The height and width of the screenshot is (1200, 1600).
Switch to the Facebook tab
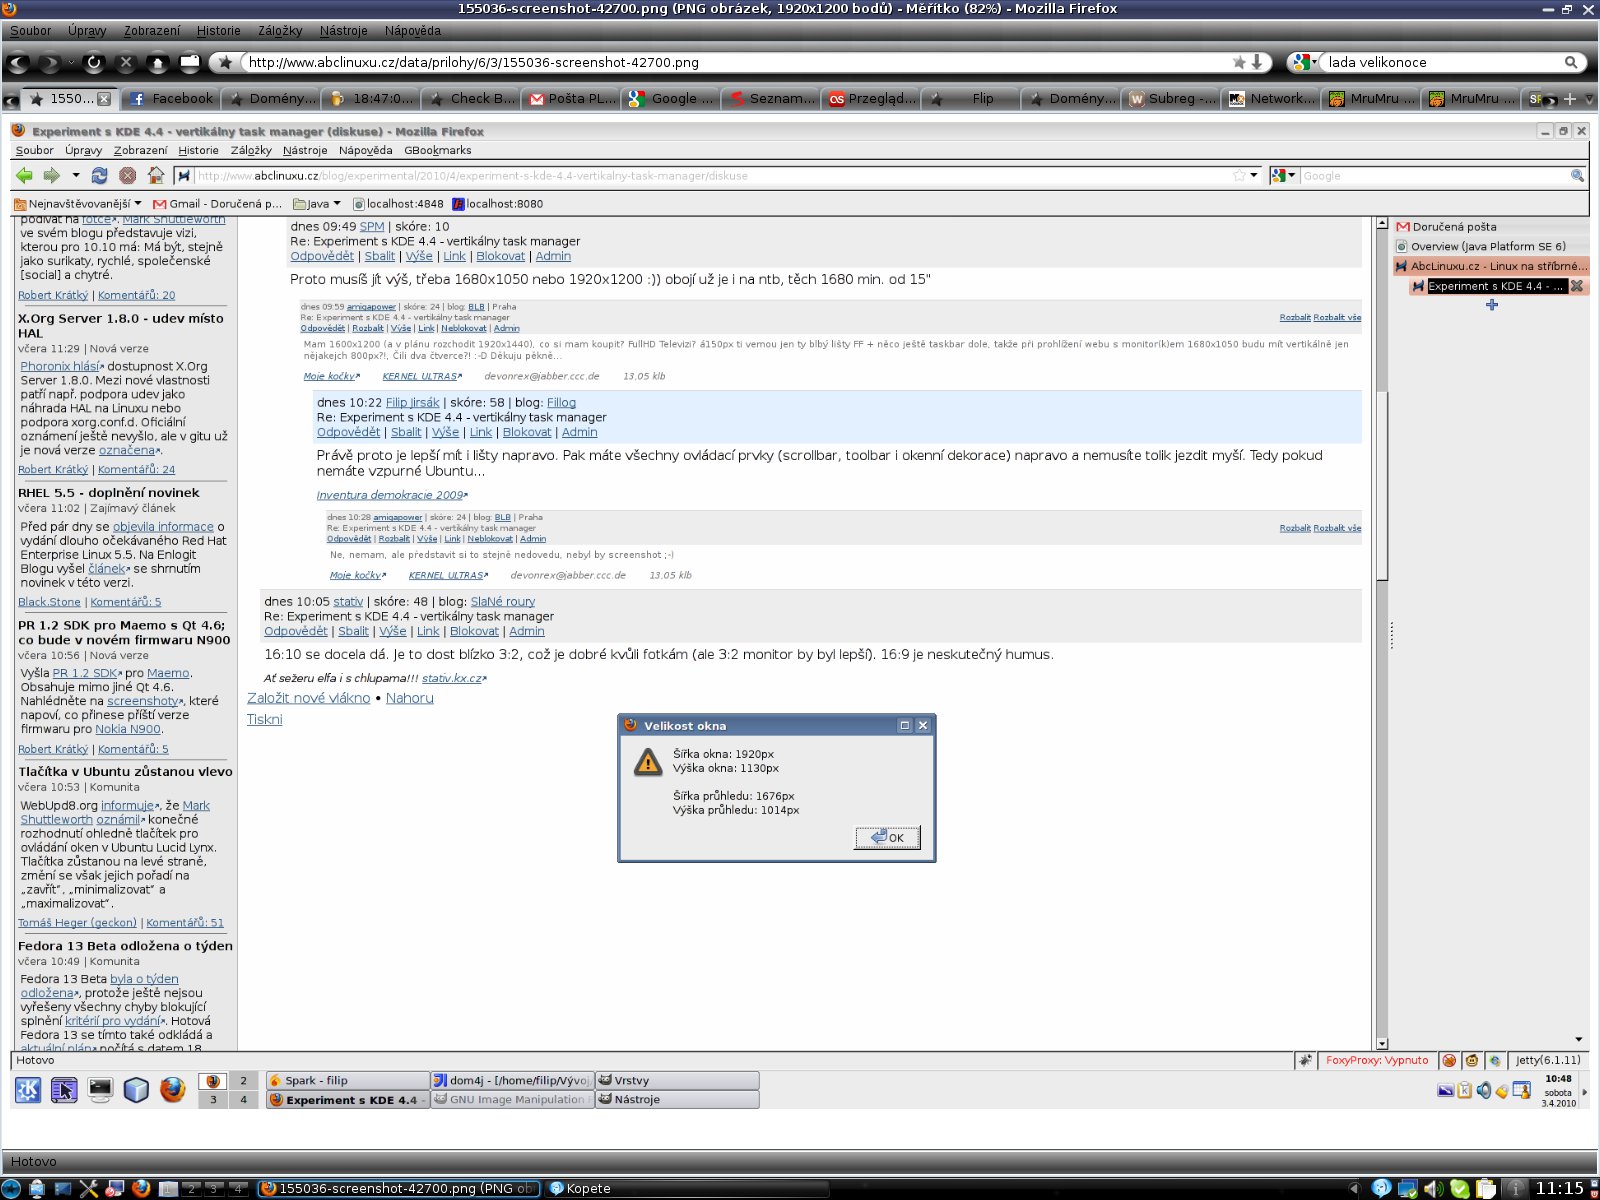(170, 98)
